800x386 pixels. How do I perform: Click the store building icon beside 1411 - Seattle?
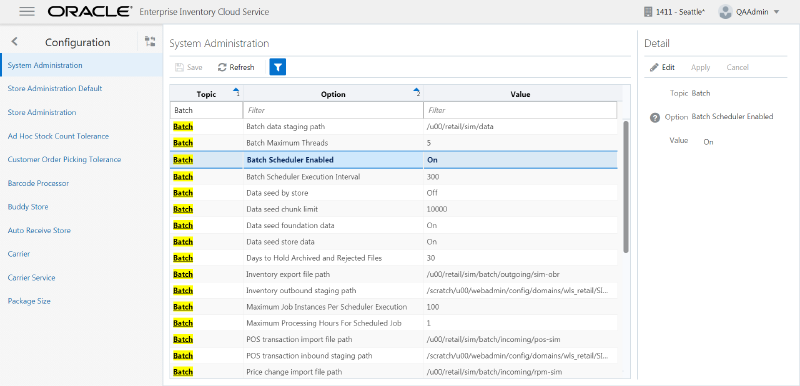pyautogui.click(x=647, y=12)
